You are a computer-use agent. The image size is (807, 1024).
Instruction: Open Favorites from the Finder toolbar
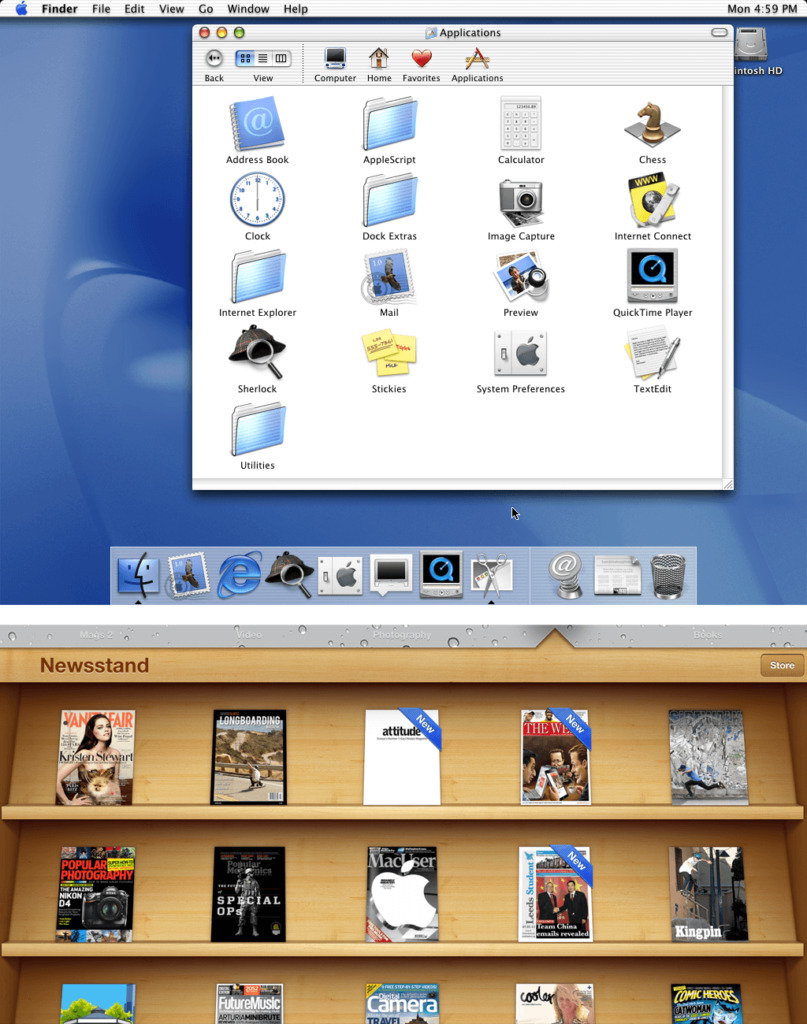point(421,65)
